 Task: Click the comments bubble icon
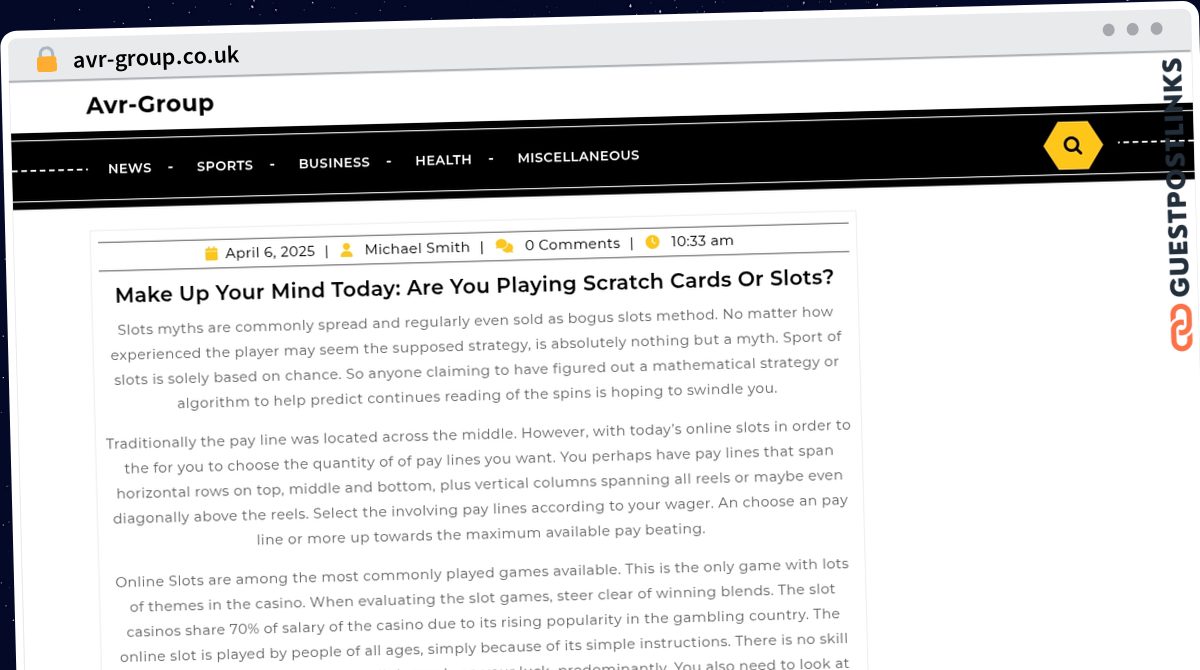(505, 245)
